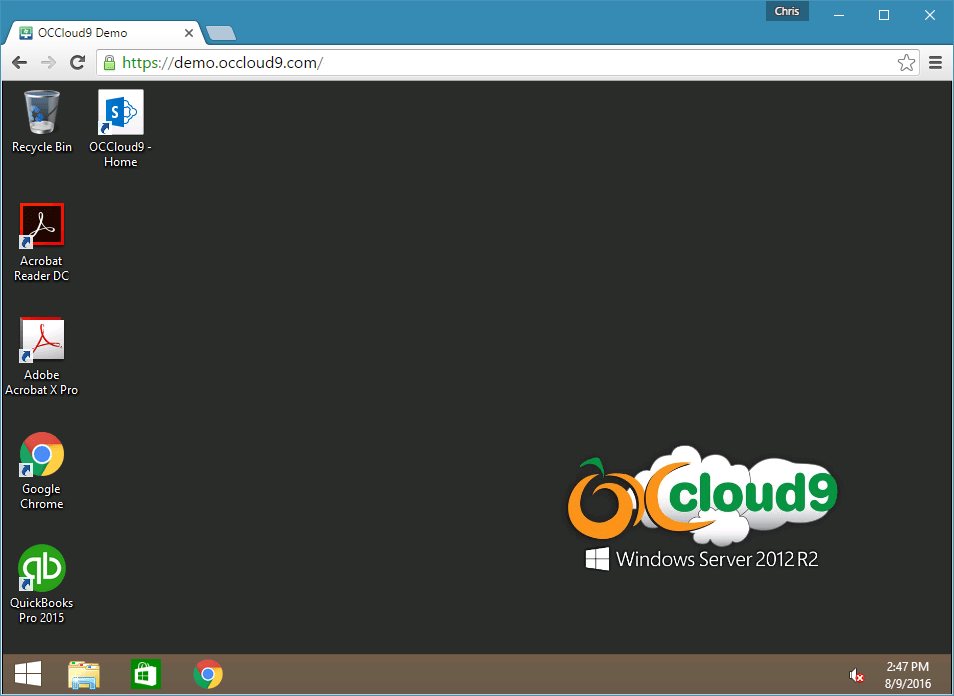Viewport: 954px width, 696px height.
Task: Focus the address bar with demo.occloud9.com URL
Action: (508, 63)
